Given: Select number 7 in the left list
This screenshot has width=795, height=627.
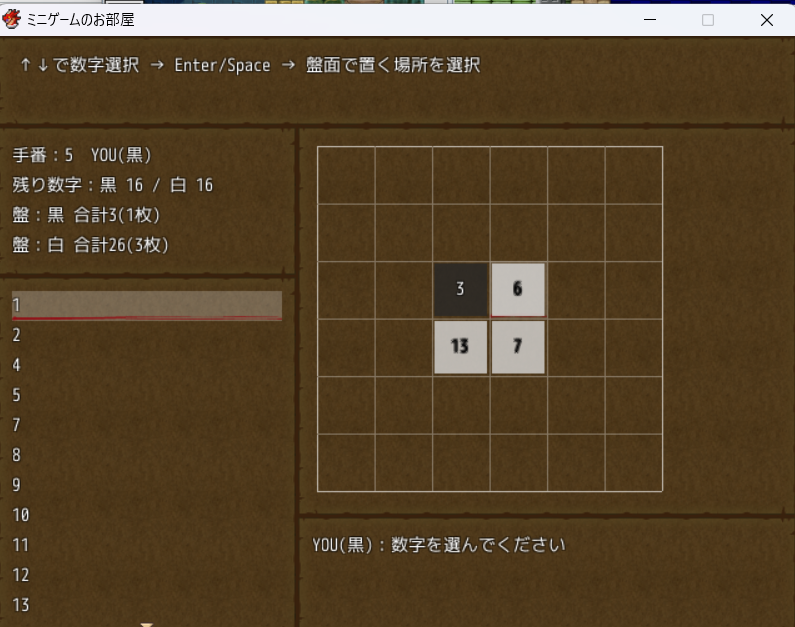Looking at the screenshot, I should click(x=146, y=425).
